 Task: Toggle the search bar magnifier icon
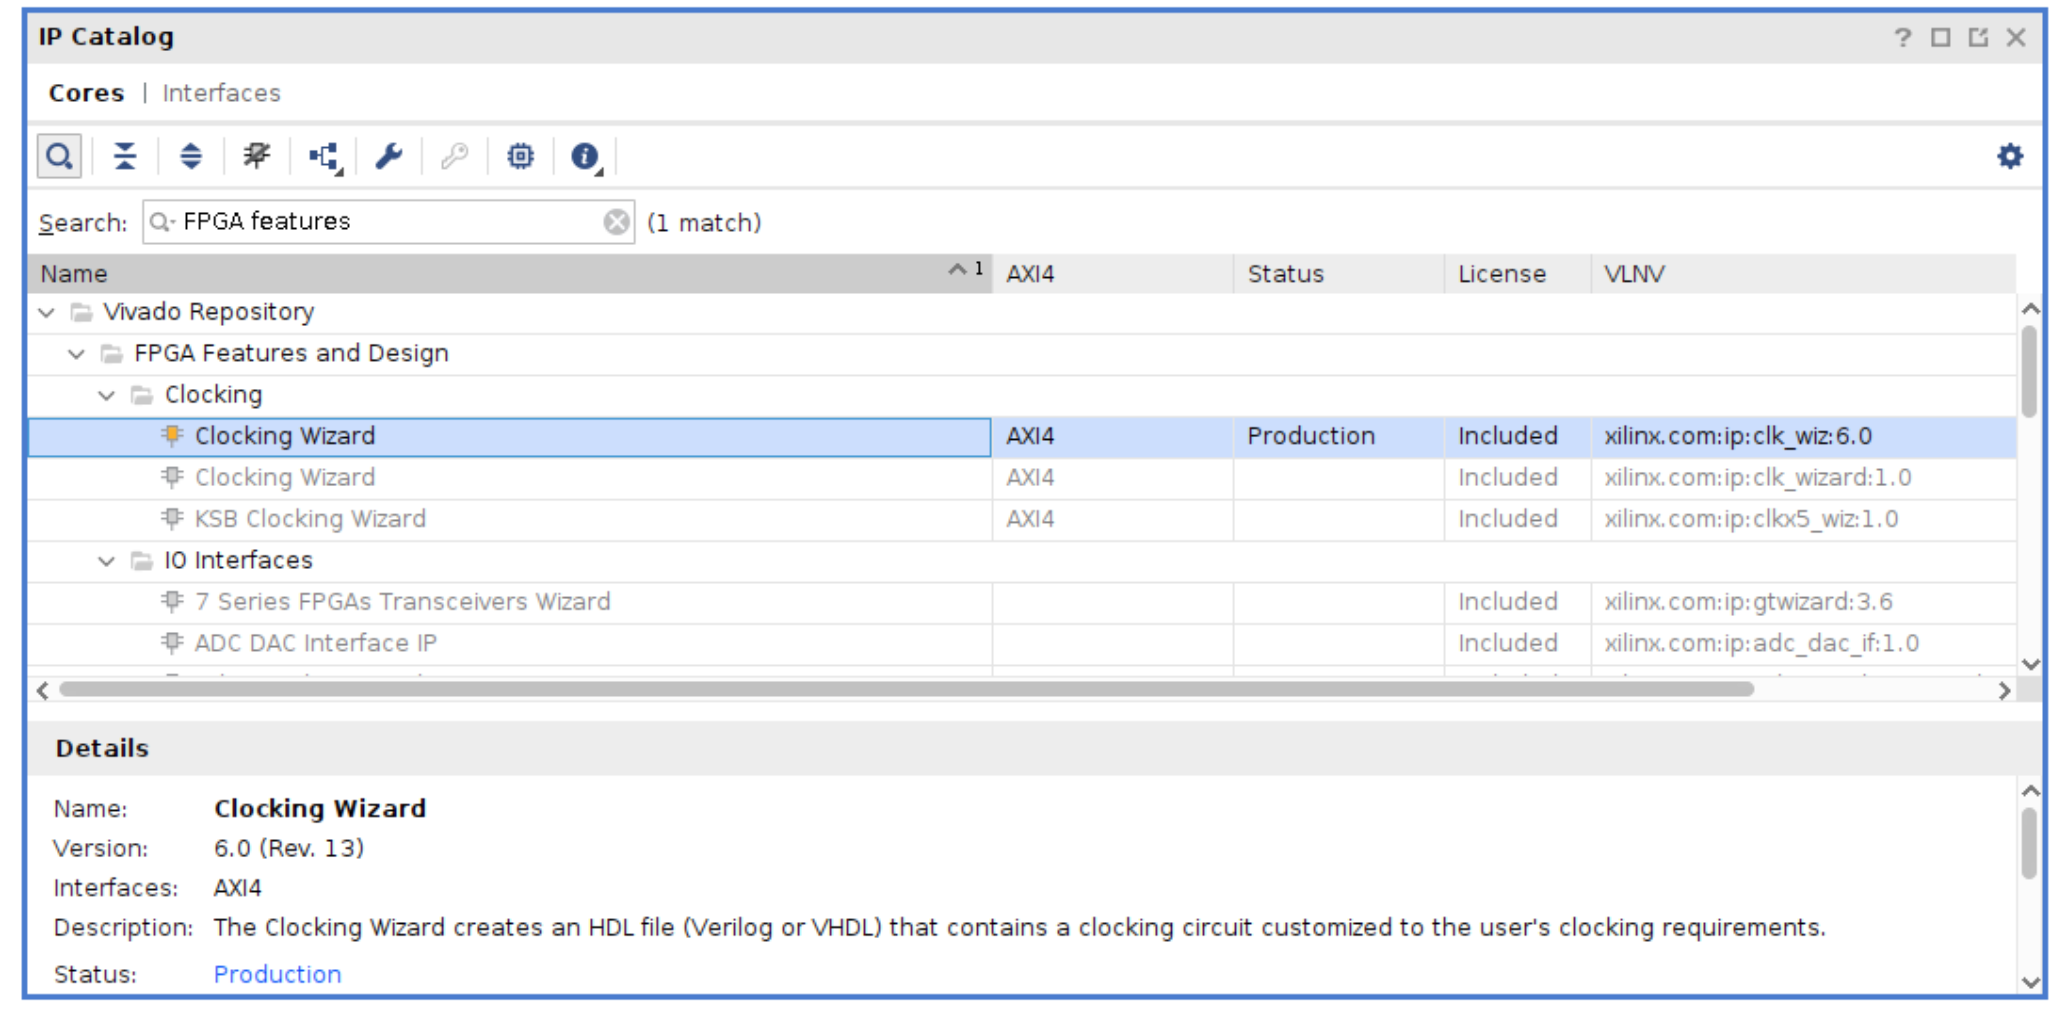click(x=59, y=157)
